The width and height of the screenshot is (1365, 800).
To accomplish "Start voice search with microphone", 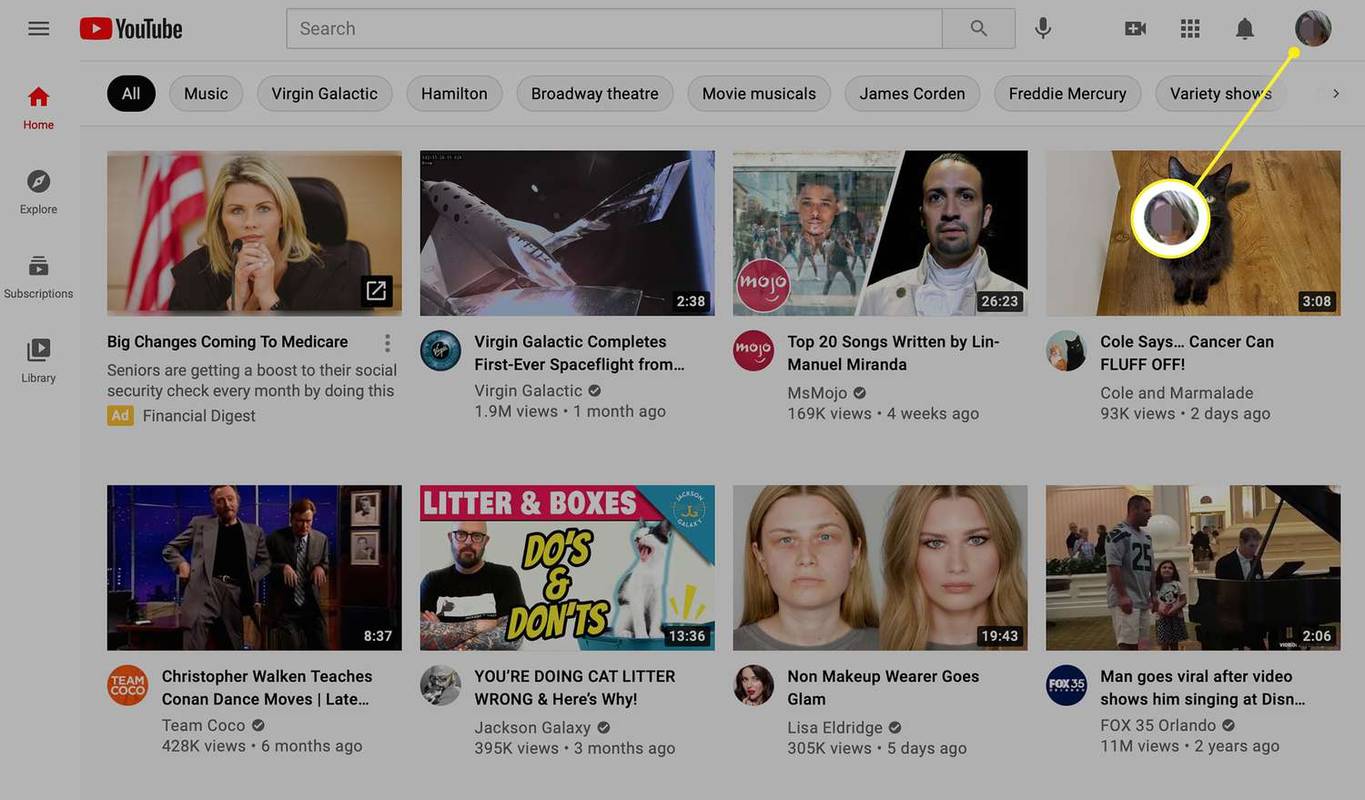I will [x=1043, y=28].
